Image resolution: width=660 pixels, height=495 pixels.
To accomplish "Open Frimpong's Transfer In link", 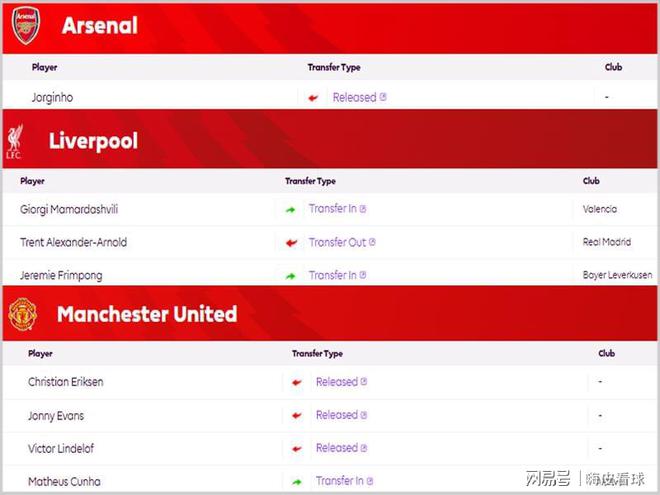I will coord(333,275).
